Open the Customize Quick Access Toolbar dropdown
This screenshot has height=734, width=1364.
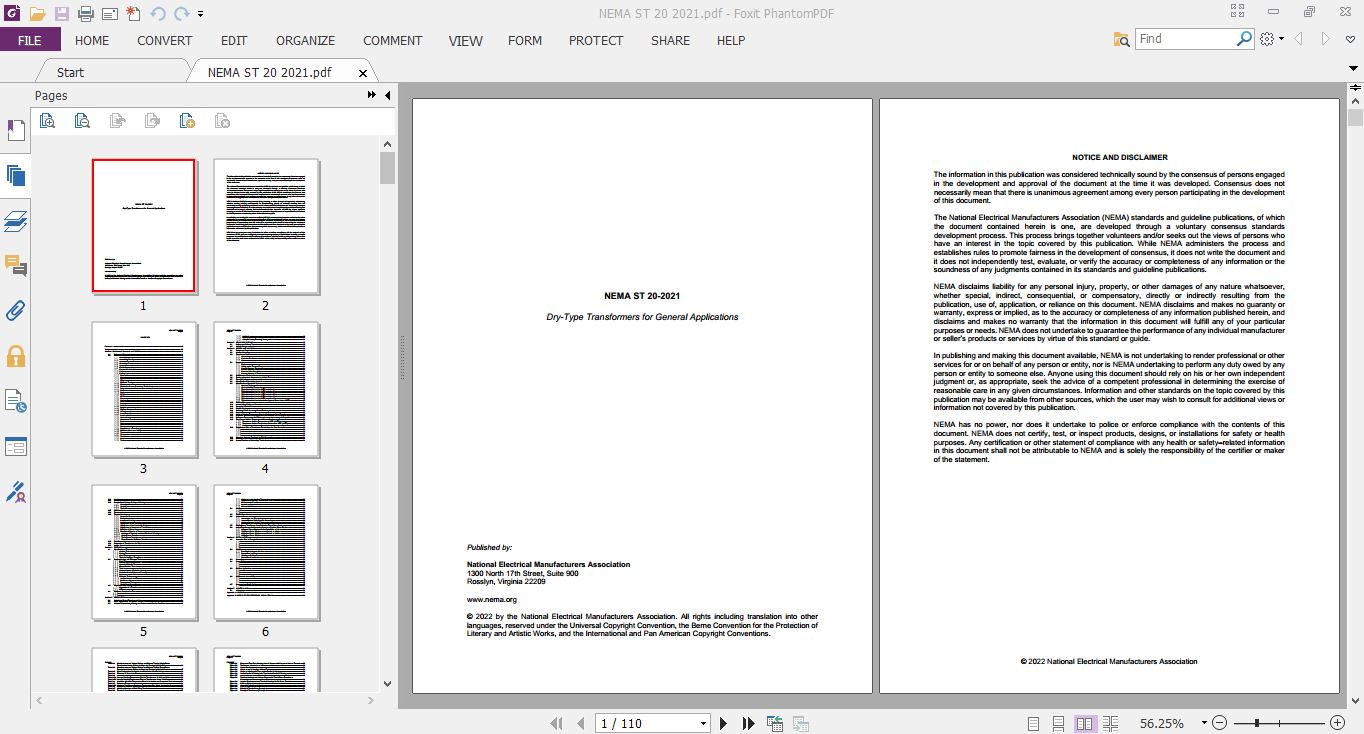point(201,14)
